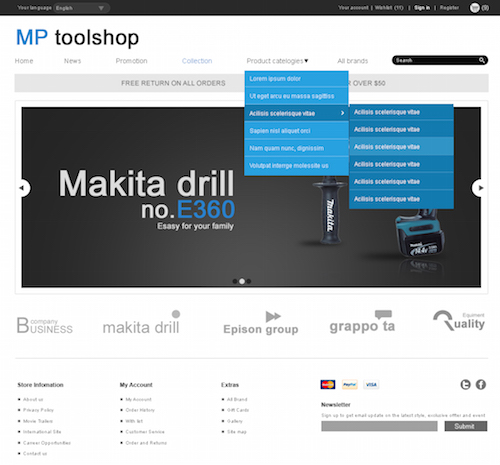
Task: Open All brands menu item
Action: (x=353, y=61)
